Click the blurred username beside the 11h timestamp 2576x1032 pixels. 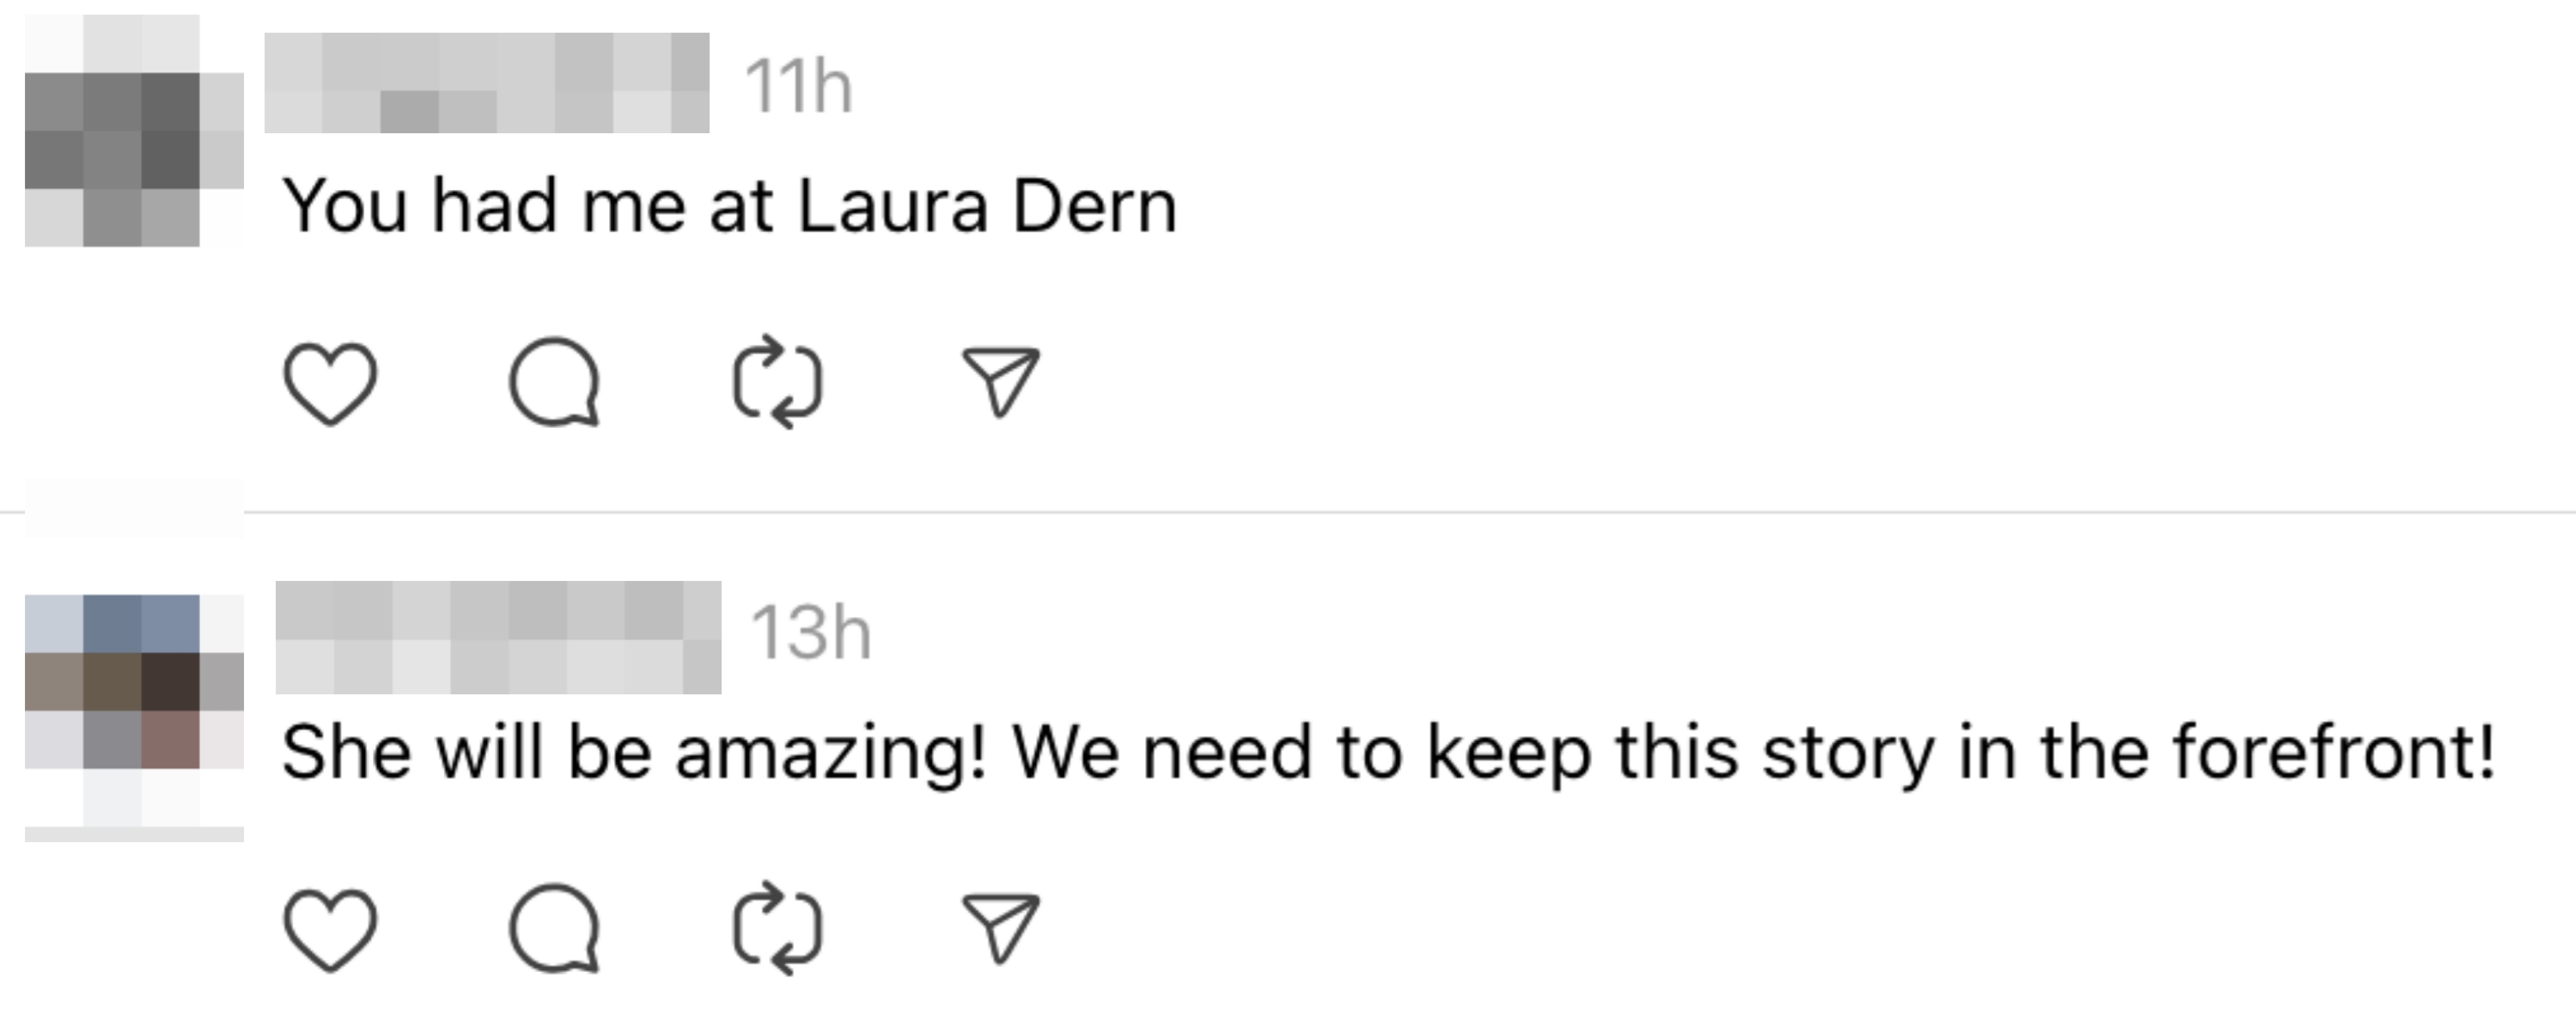487,83
